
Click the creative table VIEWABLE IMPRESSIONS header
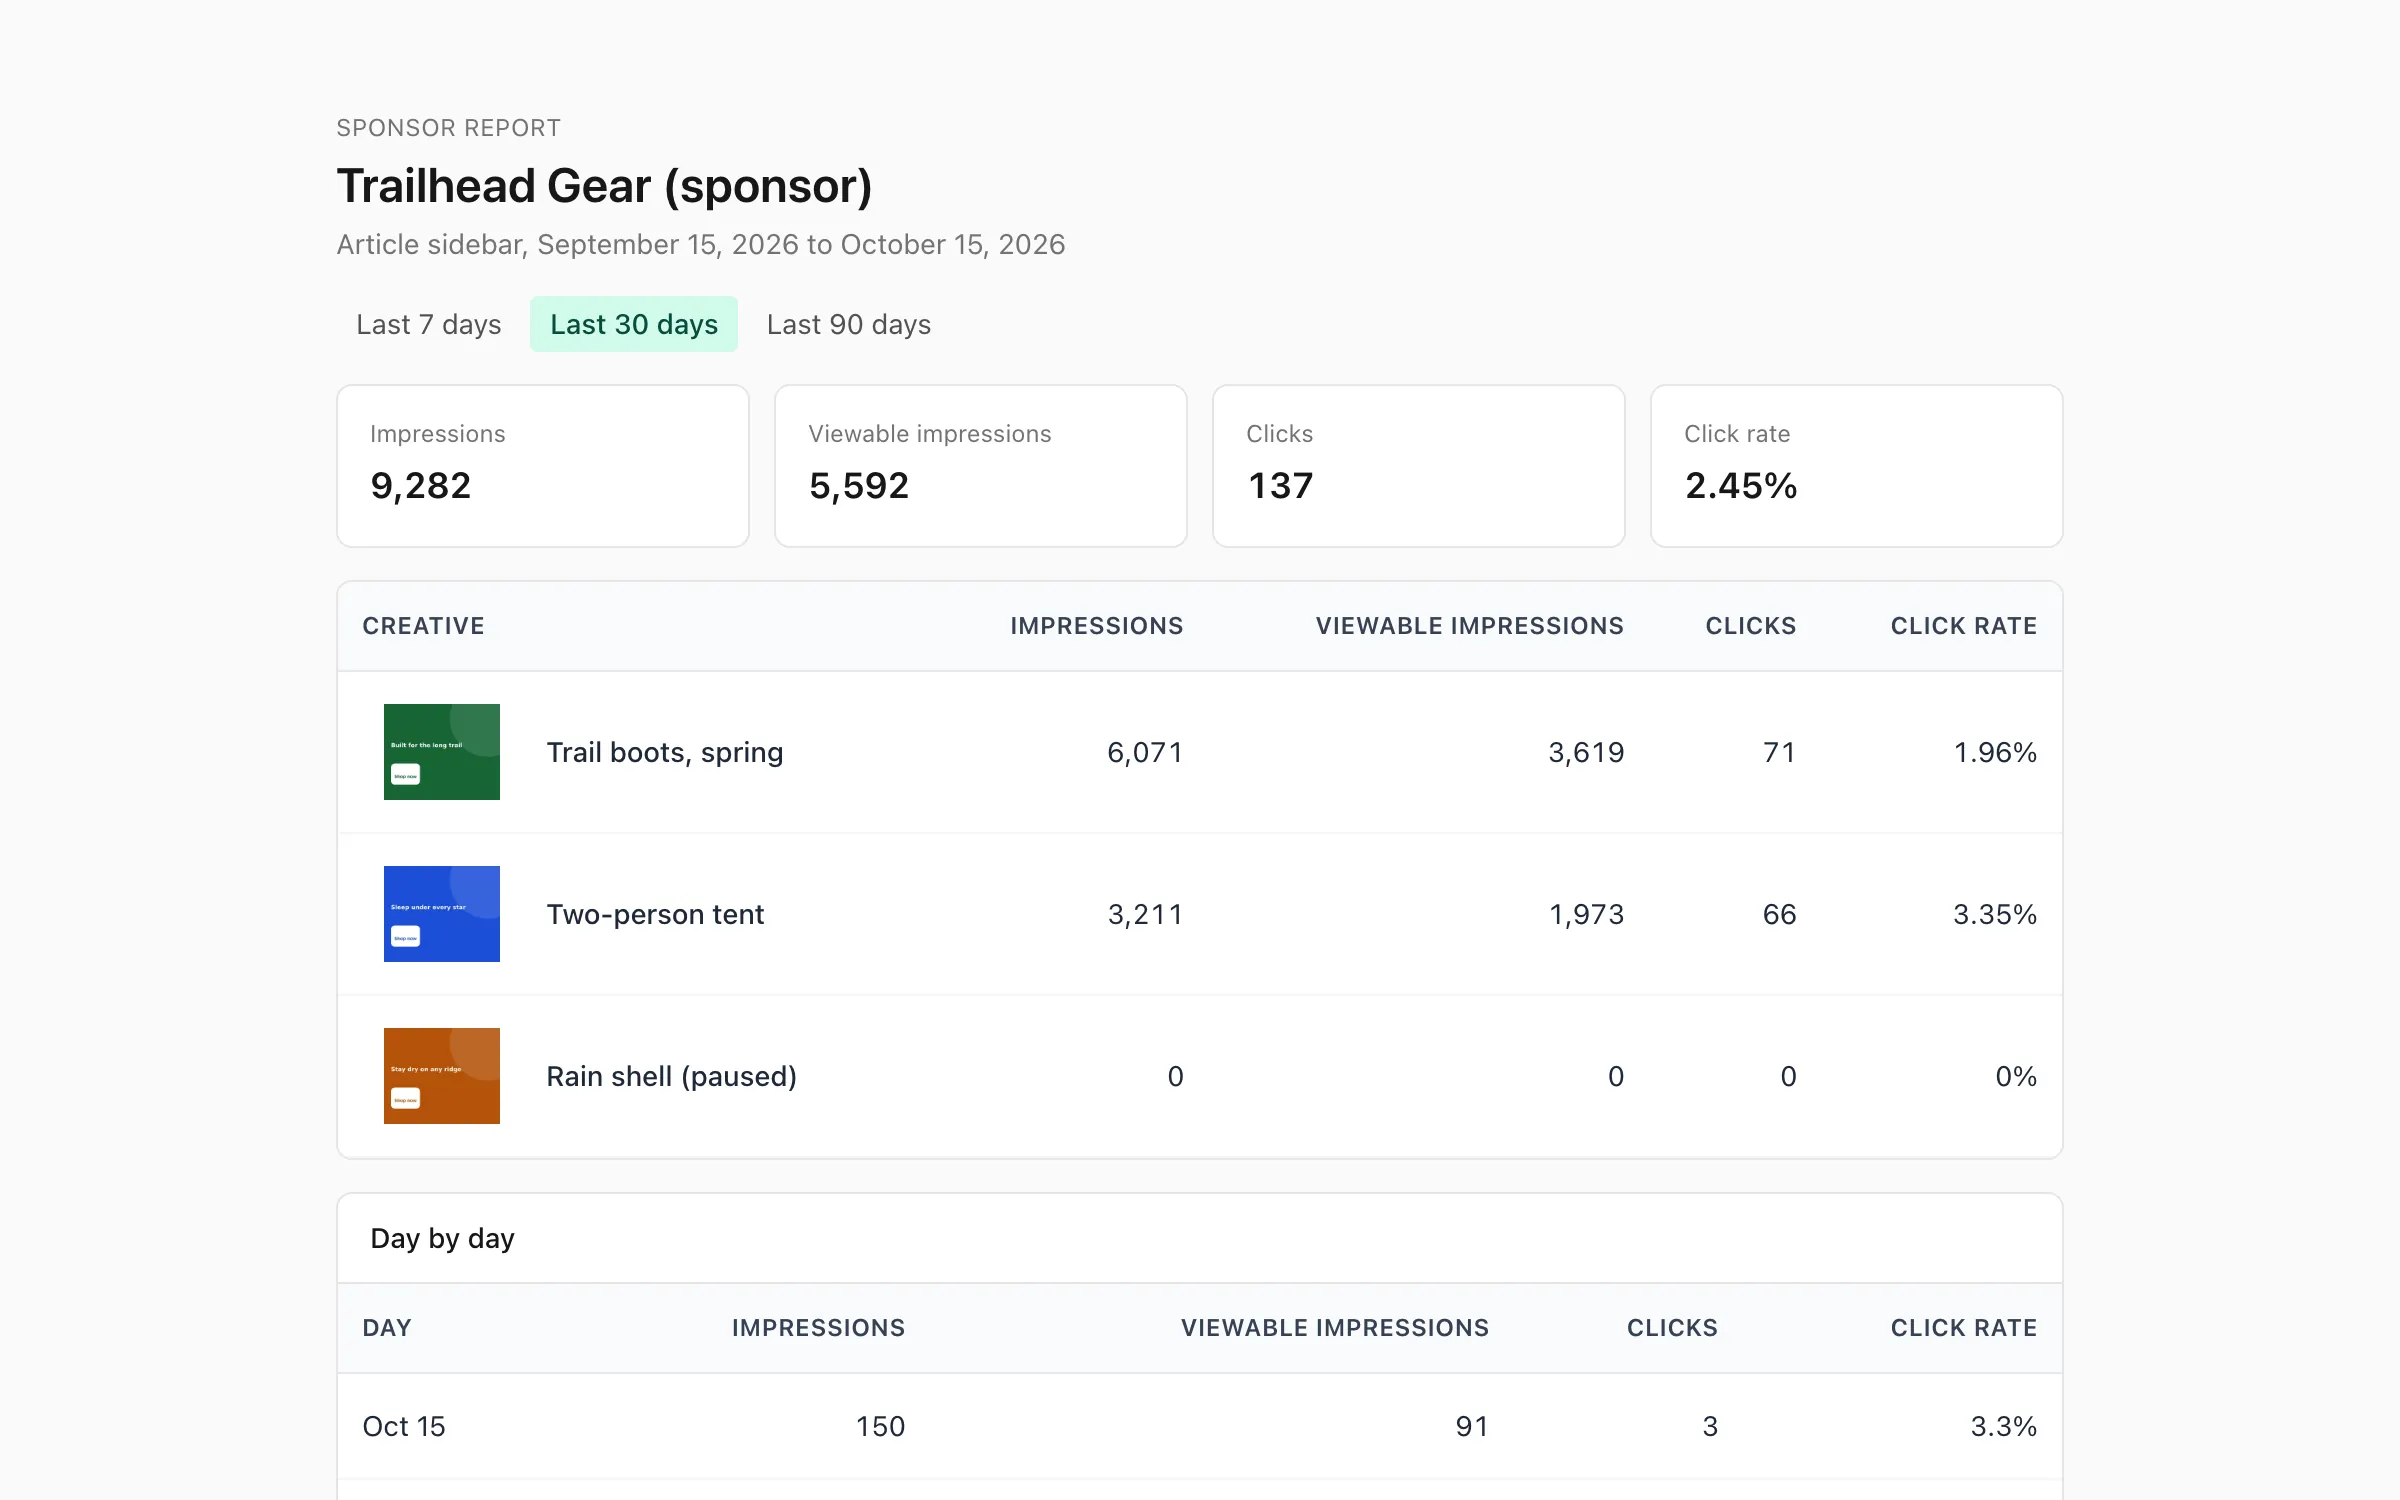click(x=1470, y=626)
